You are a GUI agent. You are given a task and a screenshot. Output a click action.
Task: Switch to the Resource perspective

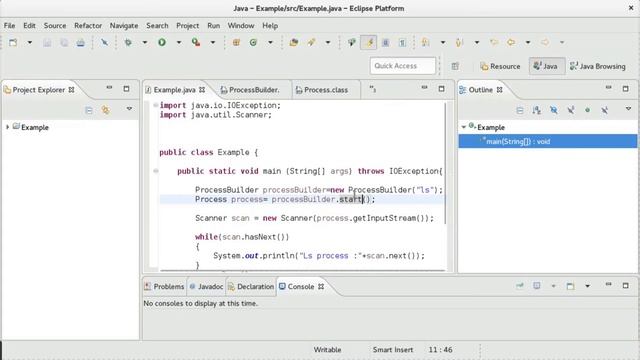tap(500, 66)
